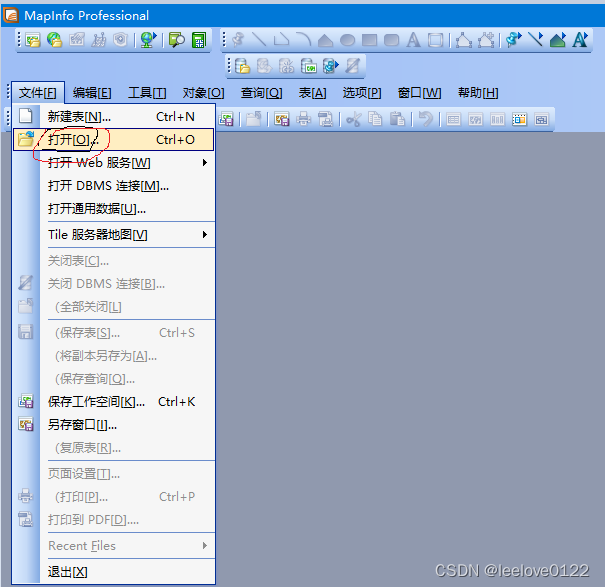Open Line Style icon with blue arrow
This screenshot has height=587, width=605.
(536, 40)
